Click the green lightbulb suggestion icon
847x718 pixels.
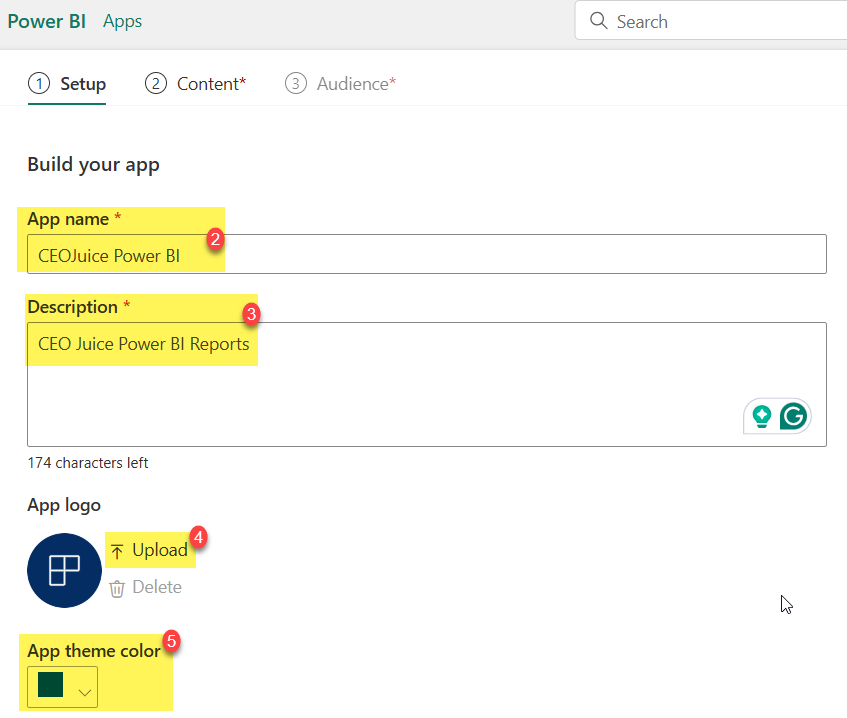(x=762, y=417)
